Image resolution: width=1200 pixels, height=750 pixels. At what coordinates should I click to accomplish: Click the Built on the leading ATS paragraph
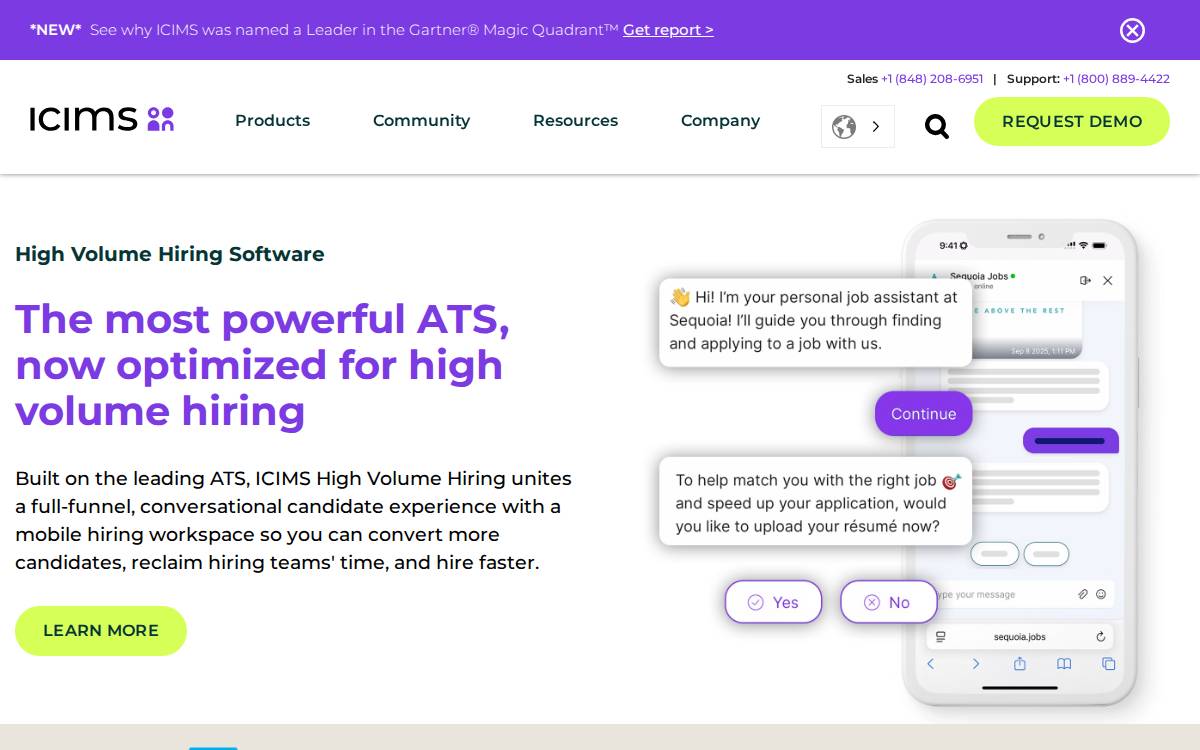pos(294,521)
